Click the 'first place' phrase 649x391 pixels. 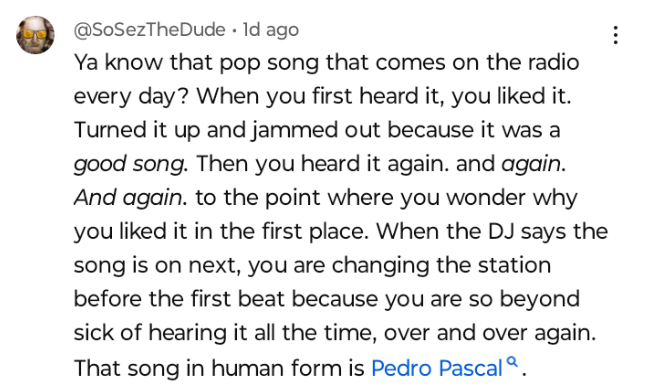click(x=314, y=231)
